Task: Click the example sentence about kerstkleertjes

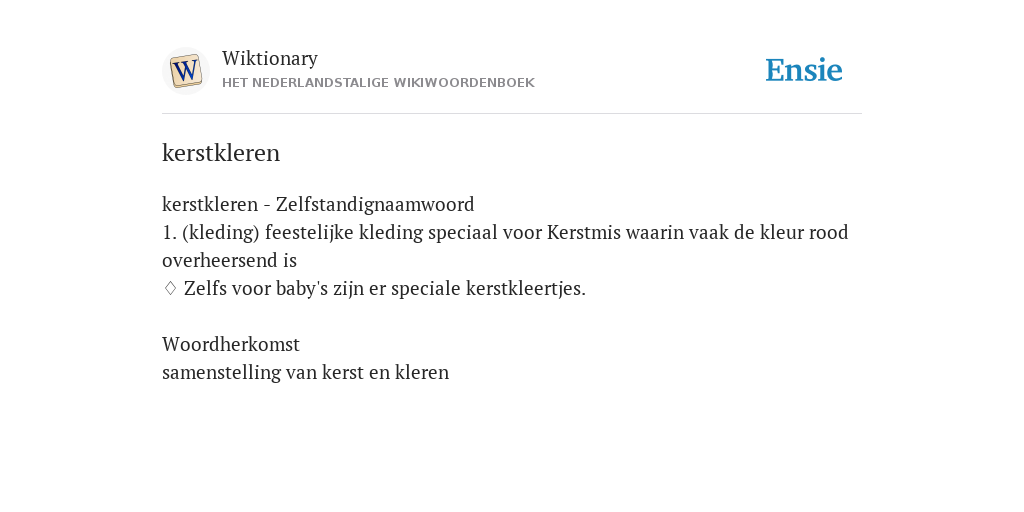Action: click(x=385, y=288)
